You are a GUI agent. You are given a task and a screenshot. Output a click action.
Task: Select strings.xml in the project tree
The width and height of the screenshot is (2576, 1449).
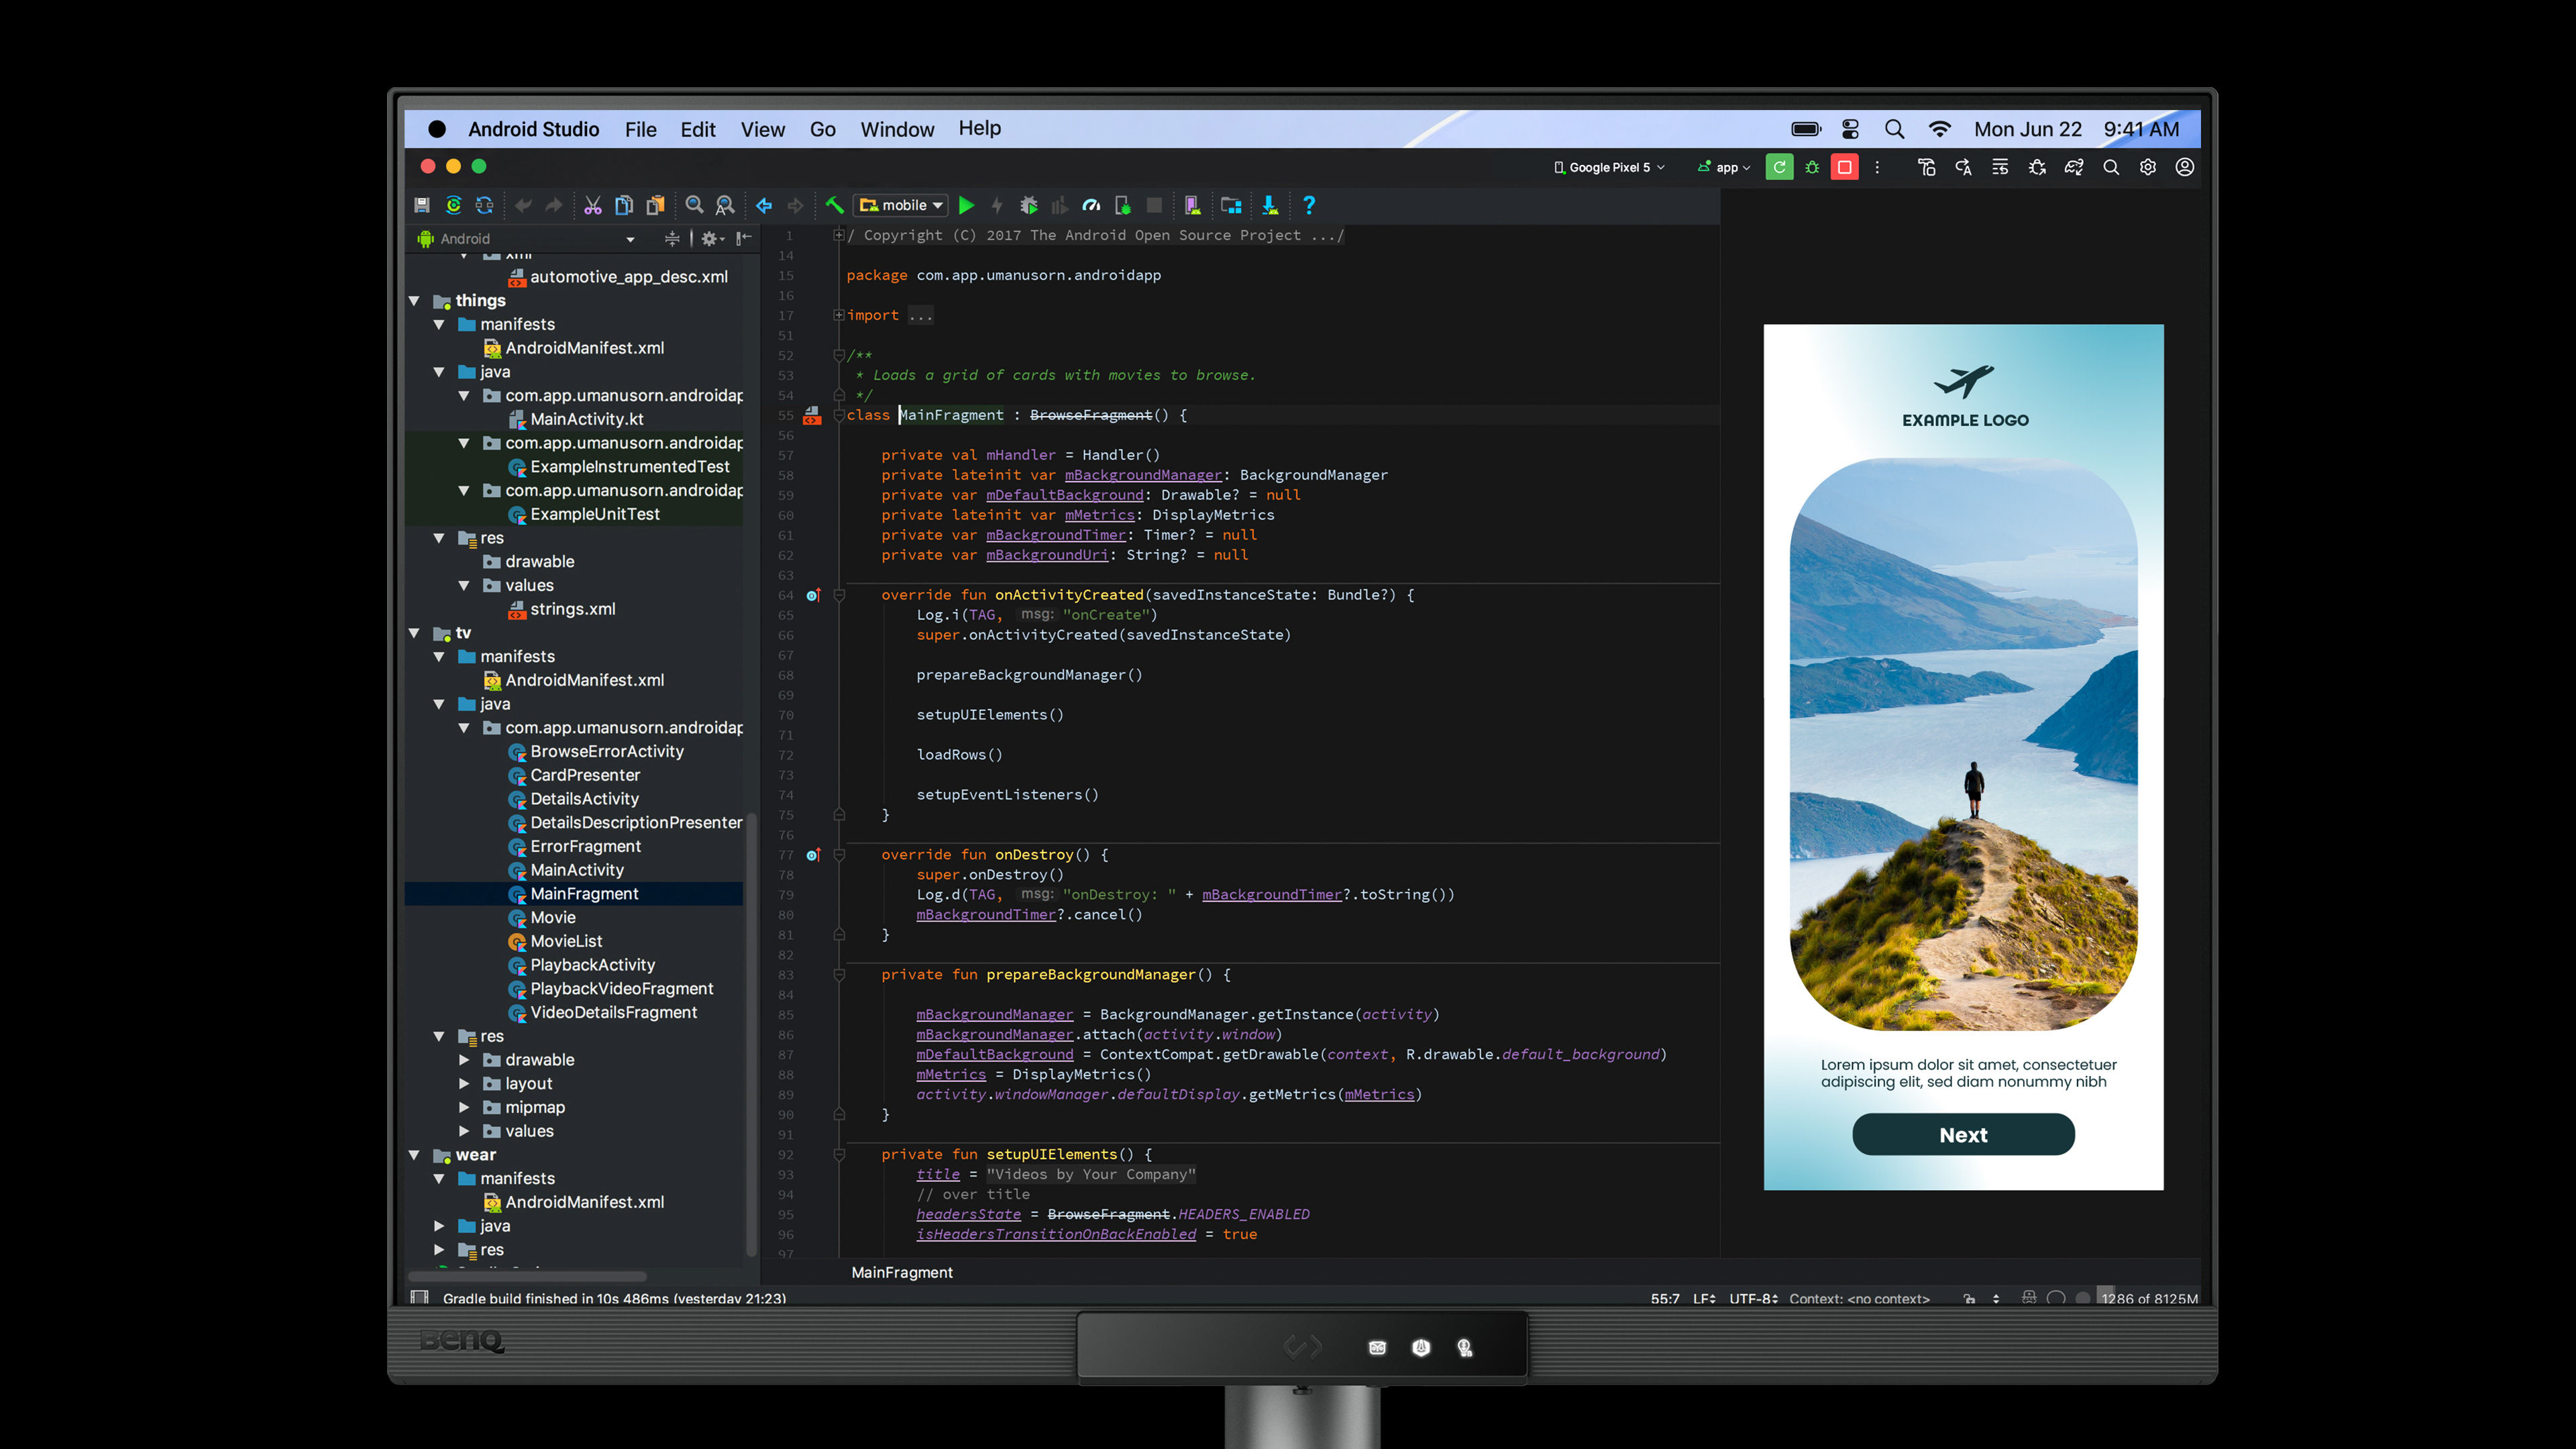point(572,609)
